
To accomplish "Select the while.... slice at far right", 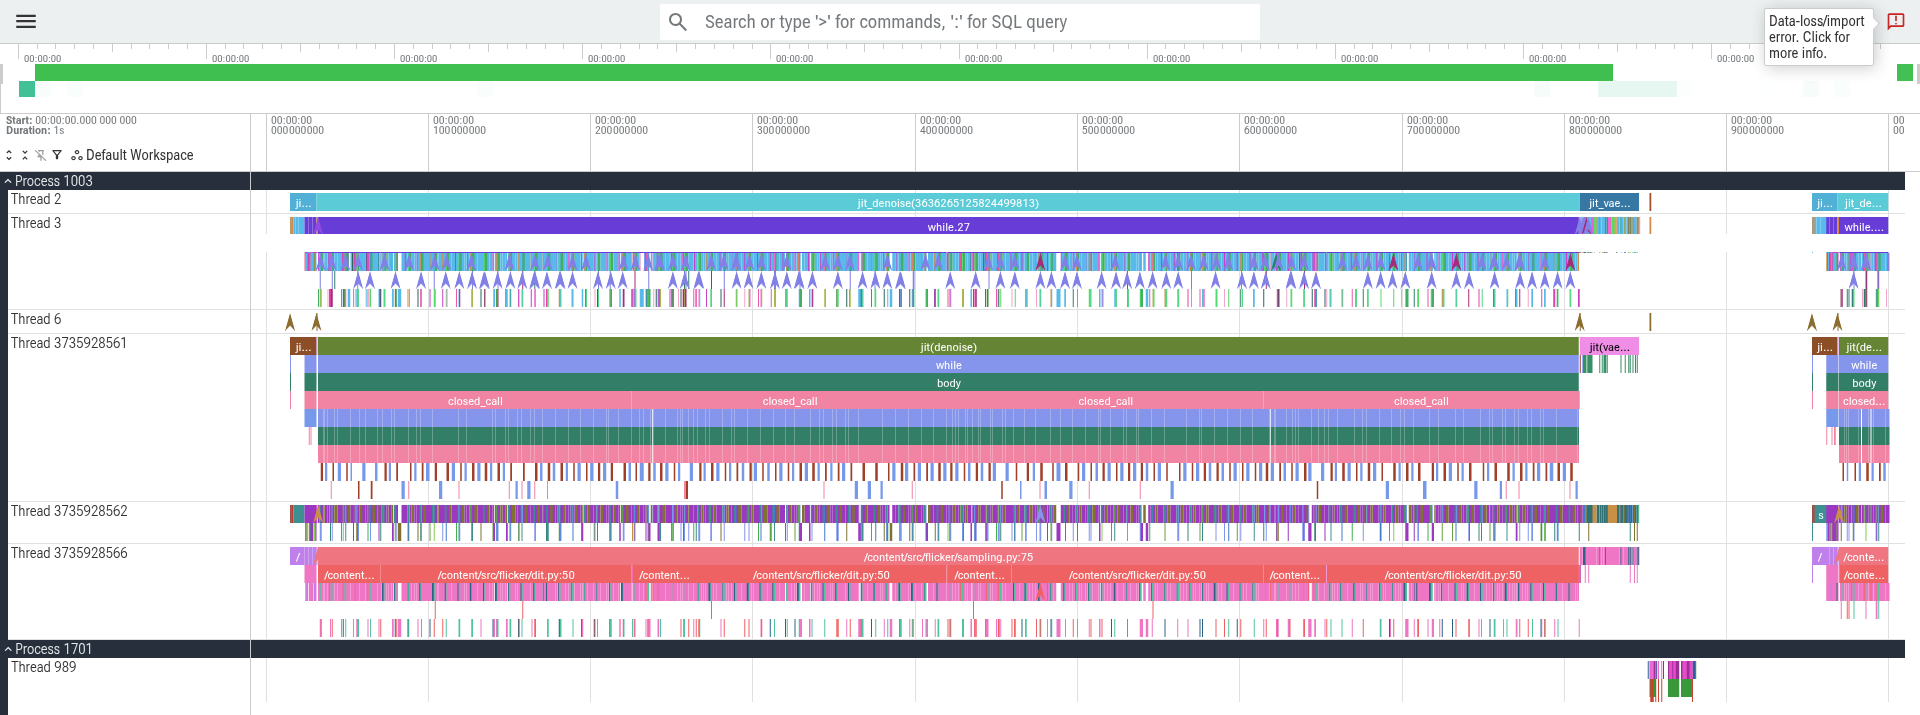I will click(x=1864, y=227).
